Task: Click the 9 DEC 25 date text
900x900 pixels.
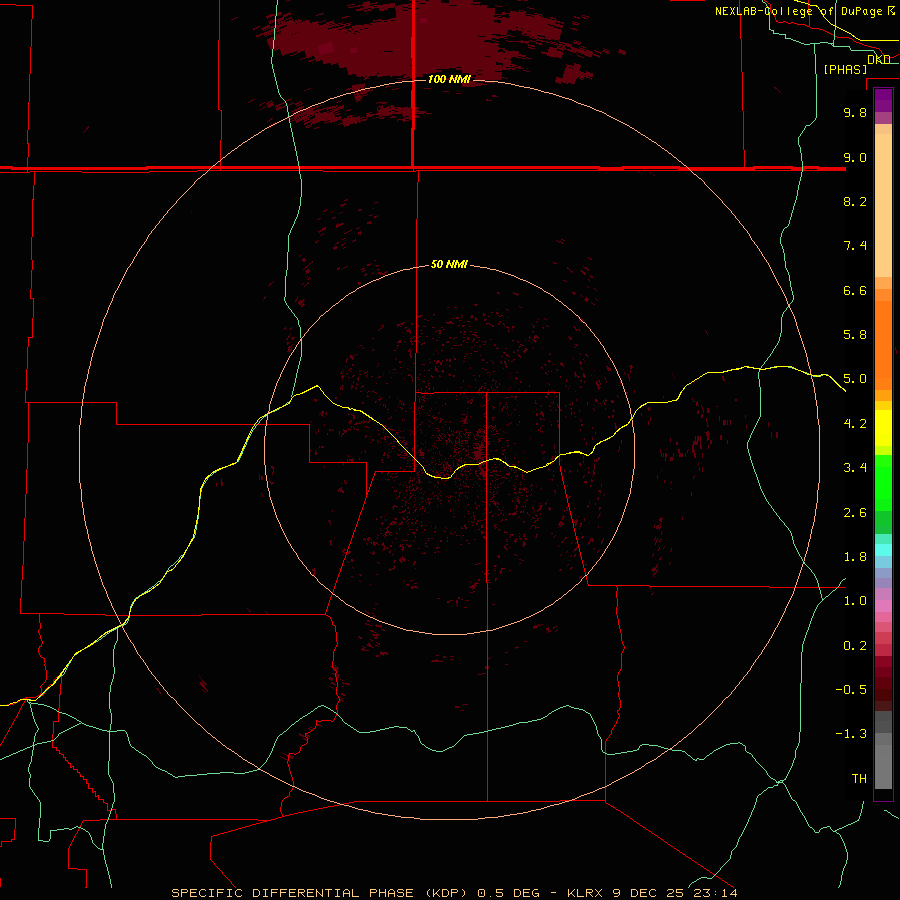Action: click(x=649, y=893)
